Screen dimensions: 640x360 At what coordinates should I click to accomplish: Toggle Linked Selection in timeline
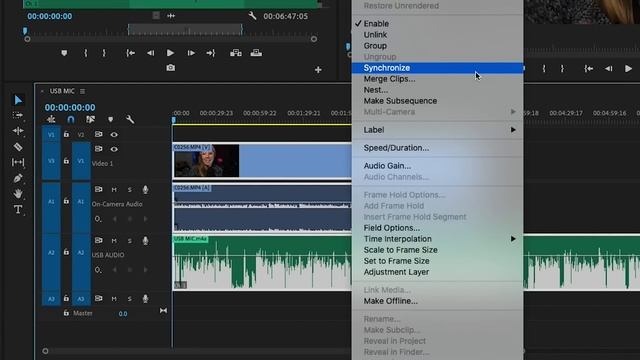click(x=90, y=119)
